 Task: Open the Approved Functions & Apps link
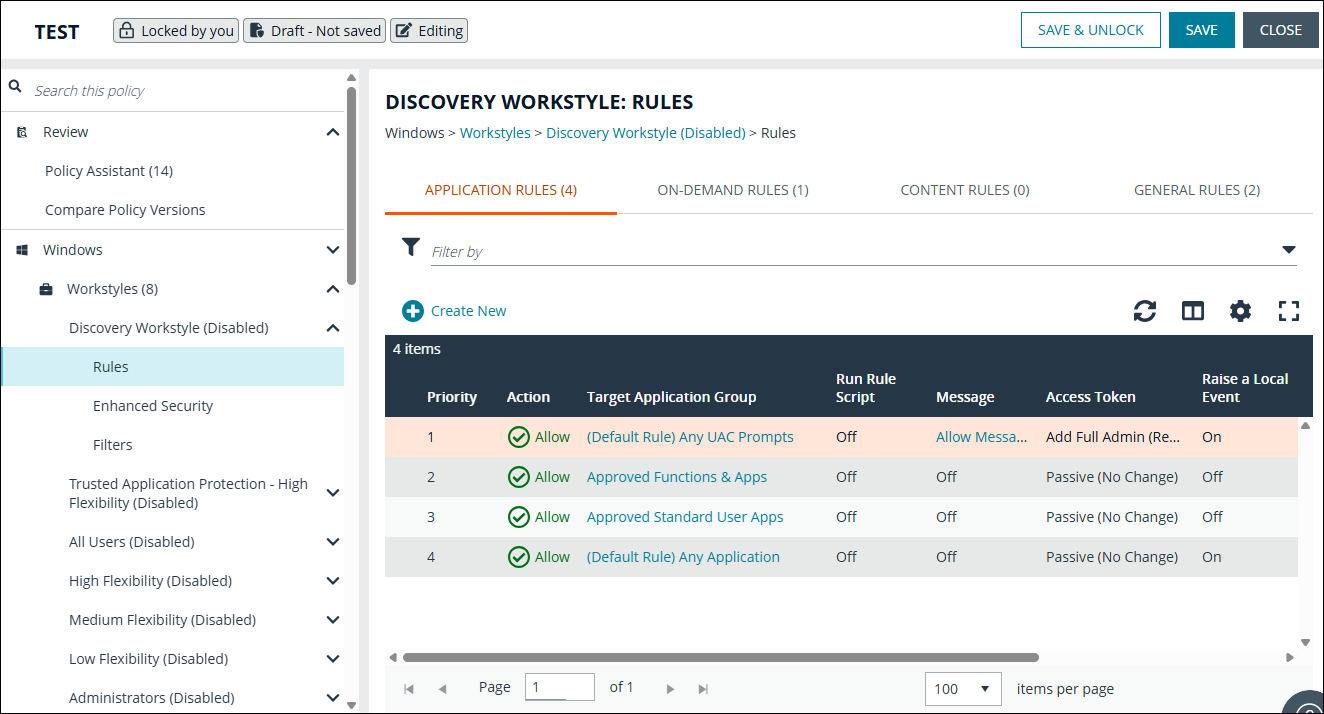[676, 476]
